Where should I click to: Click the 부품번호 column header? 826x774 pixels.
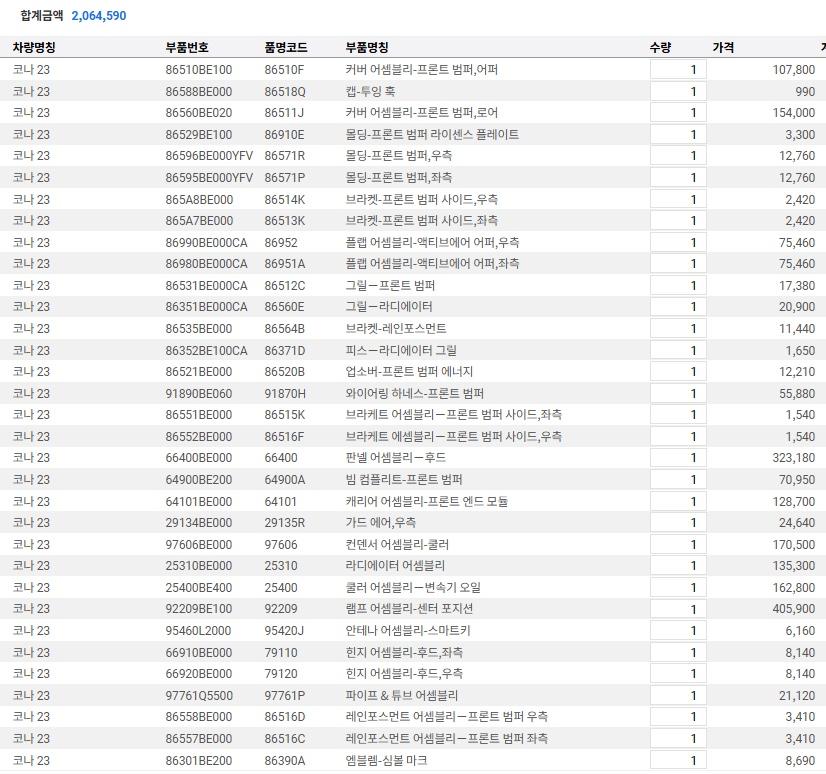click(x=187, y=47)
